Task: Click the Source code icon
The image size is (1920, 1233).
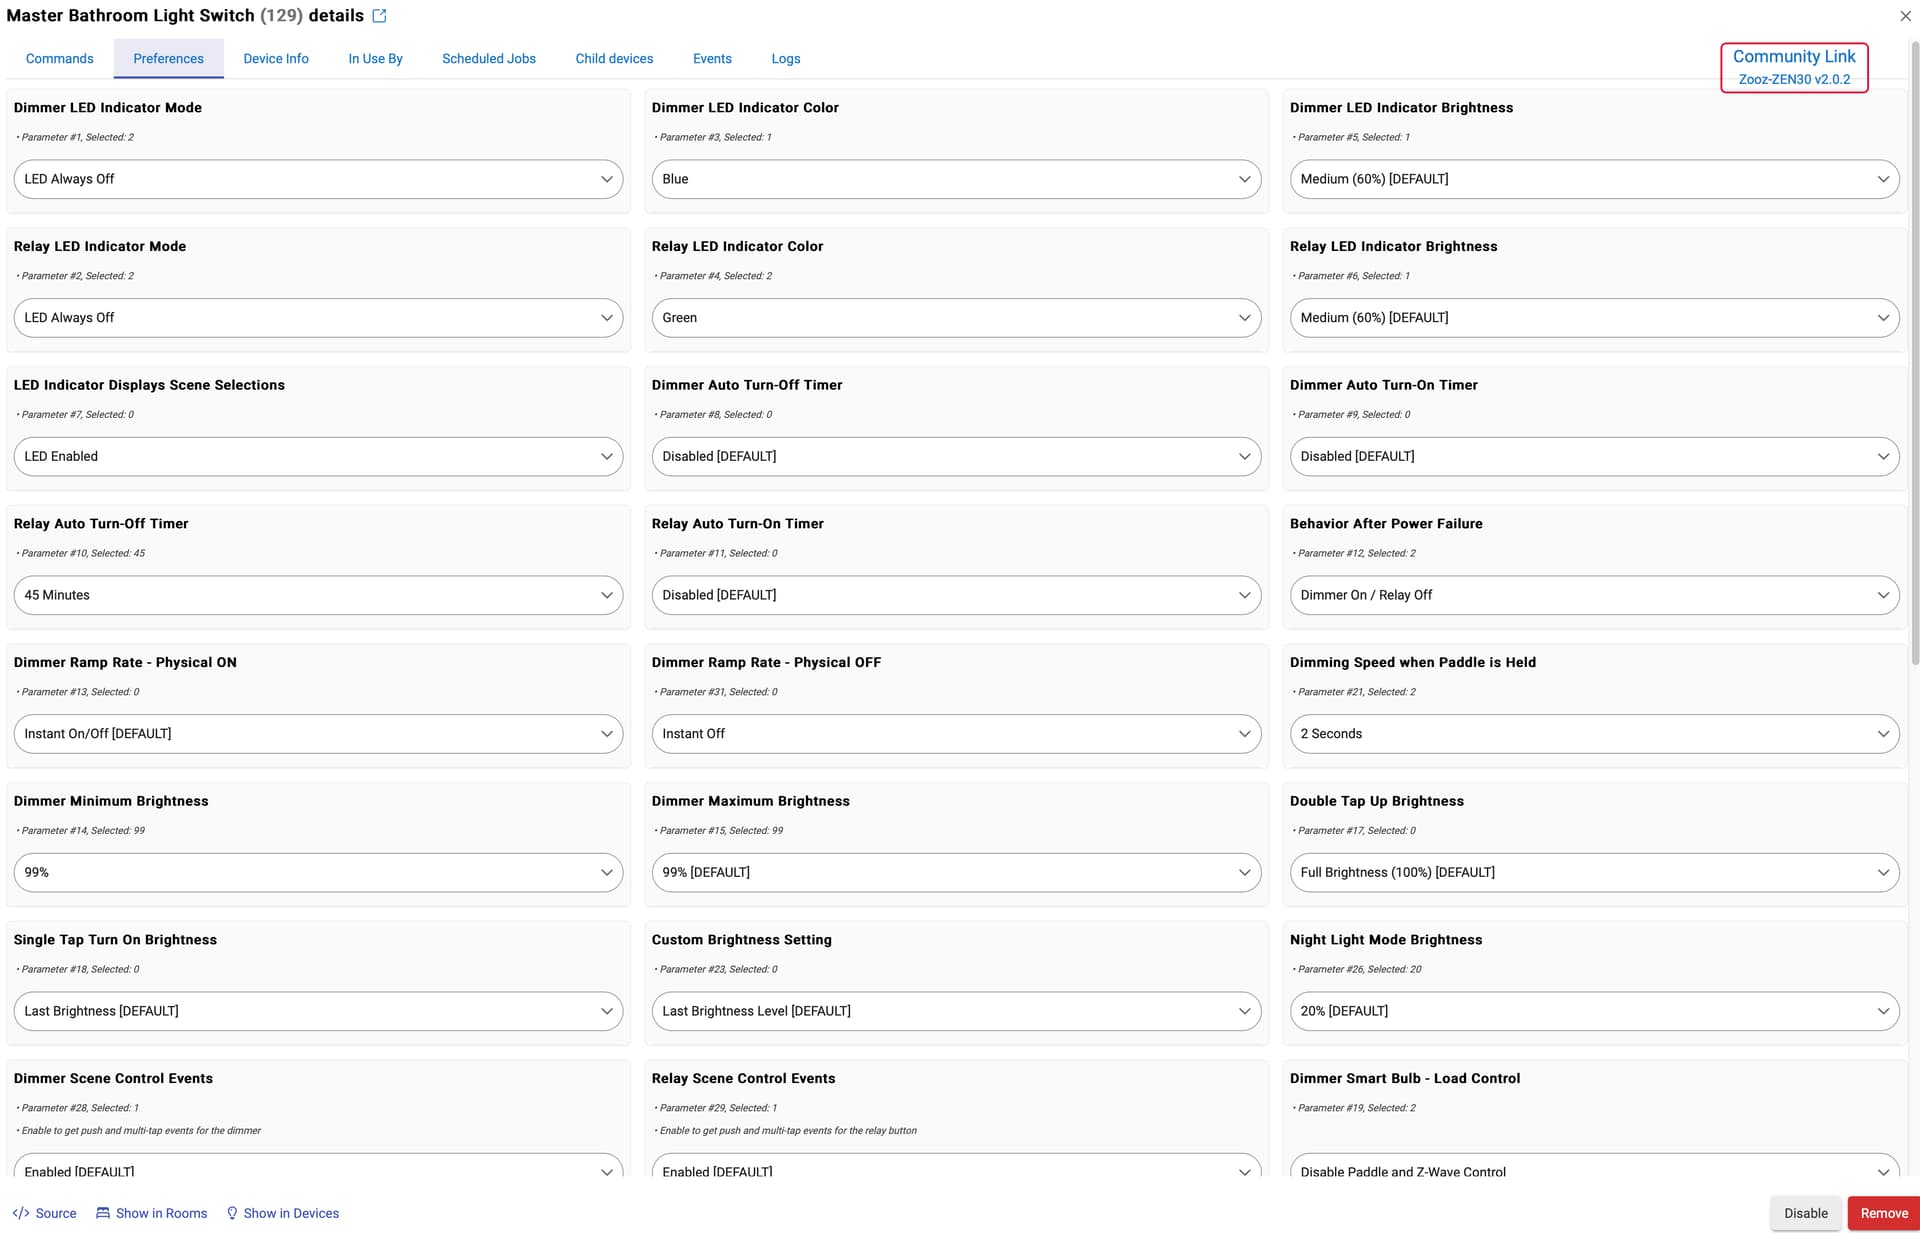Action: 21,1213
